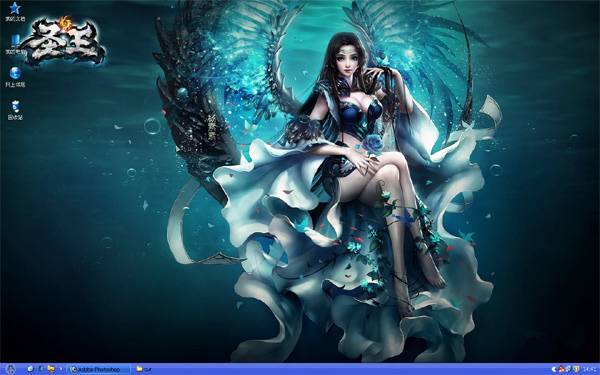600x375 pixels.
Task: Open the QQ penguin tray icon
Action: point(561,369)
